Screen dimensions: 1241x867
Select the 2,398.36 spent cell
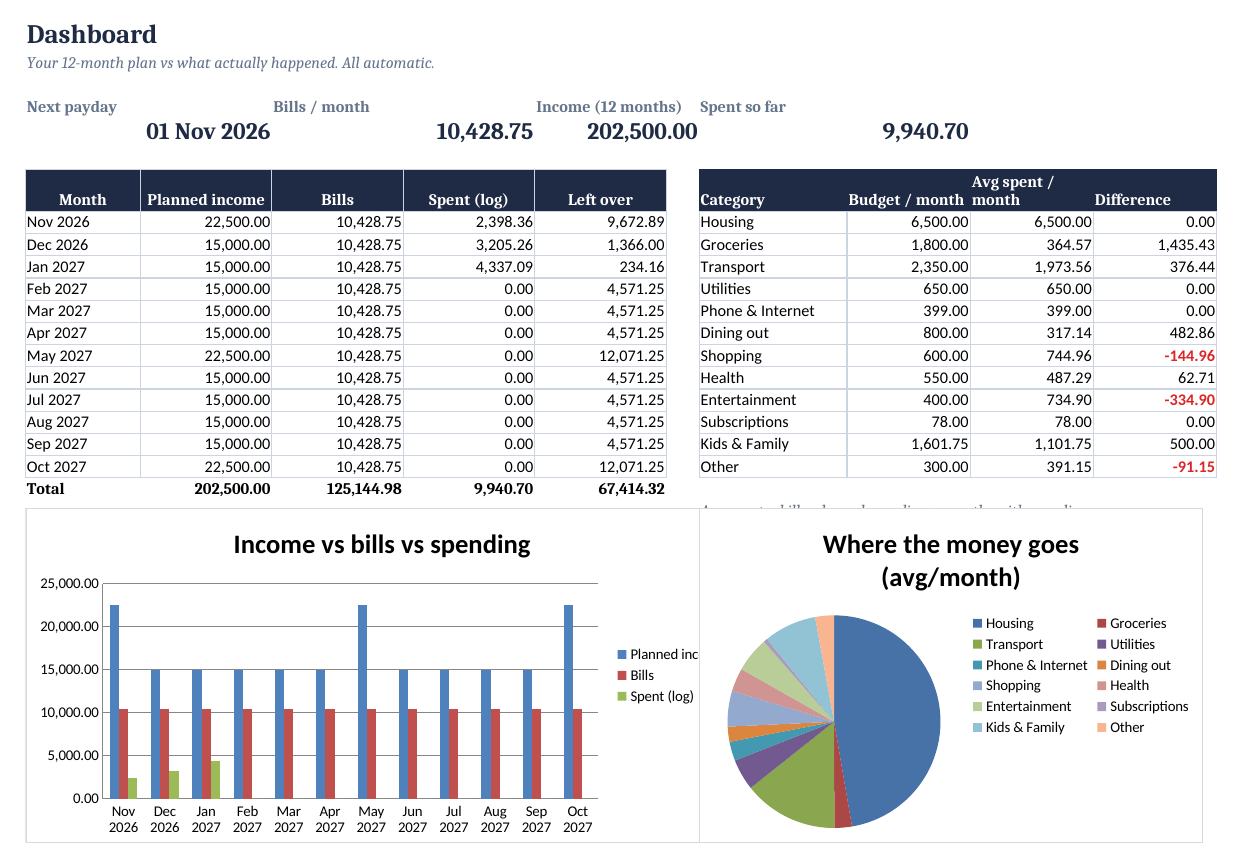(469, 222)
